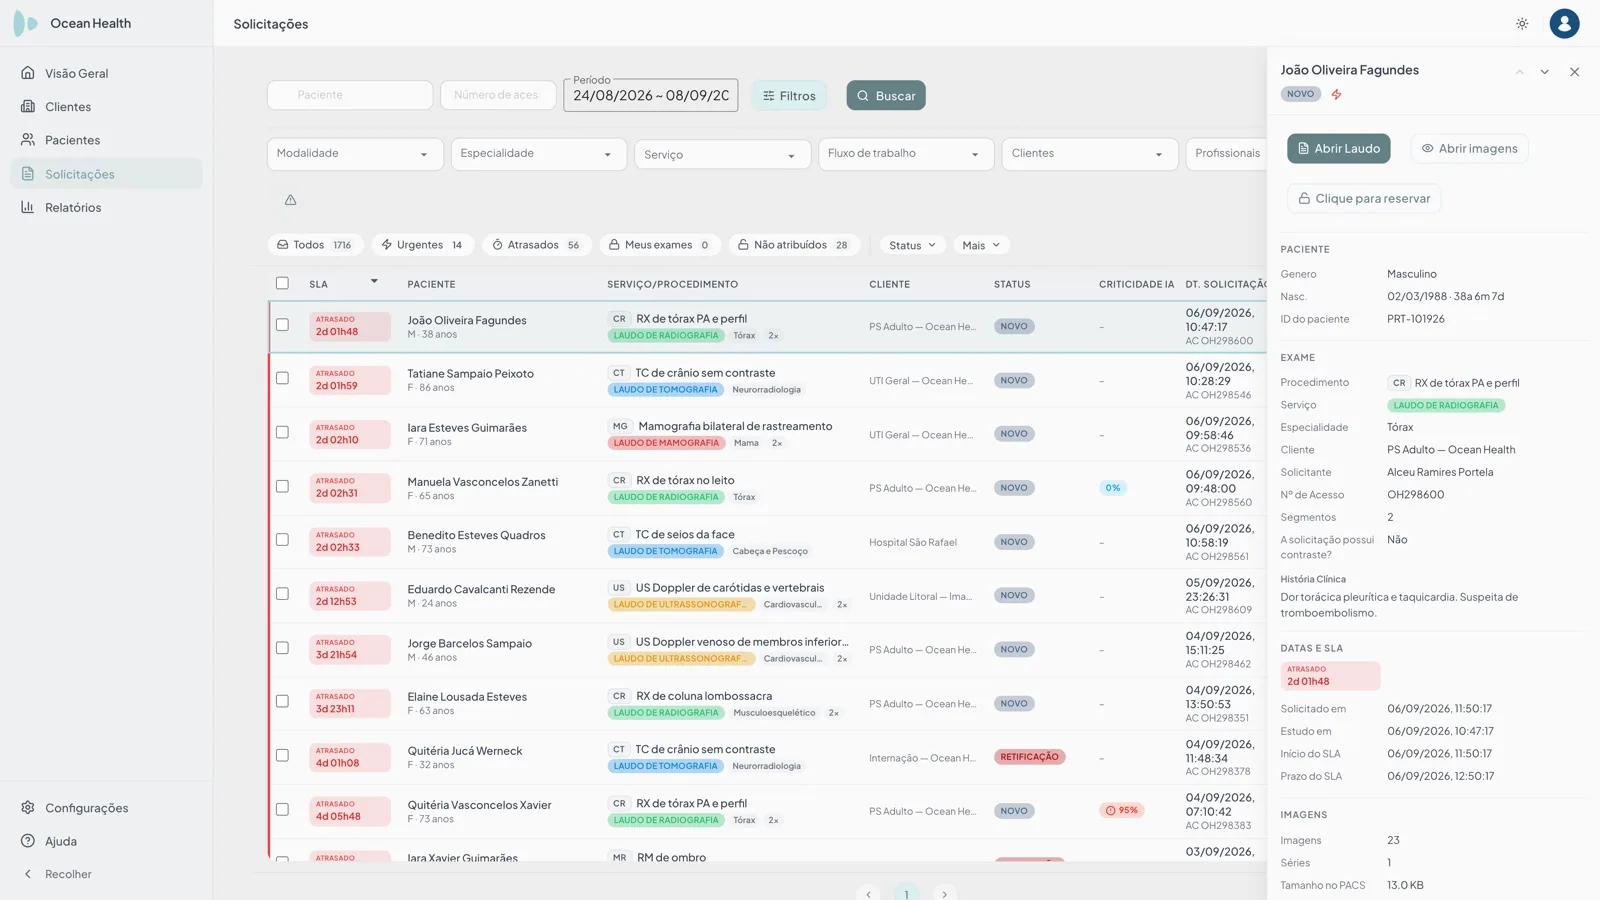Check the Manuela Vasconcelos Zanetti row checkbox
1600x900 pixels.
(282, 487)
